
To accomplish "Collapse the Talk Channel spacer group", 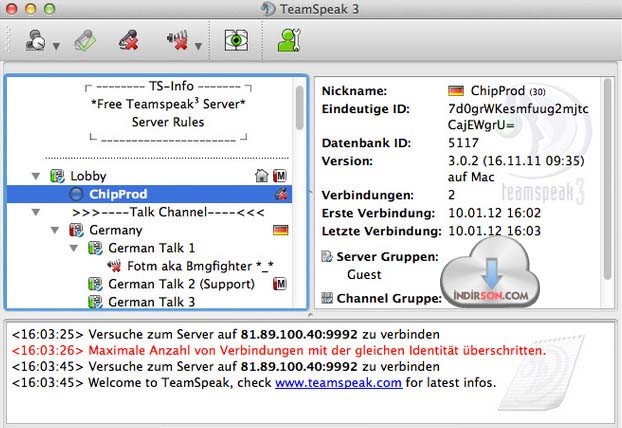I will pos(36,212).
